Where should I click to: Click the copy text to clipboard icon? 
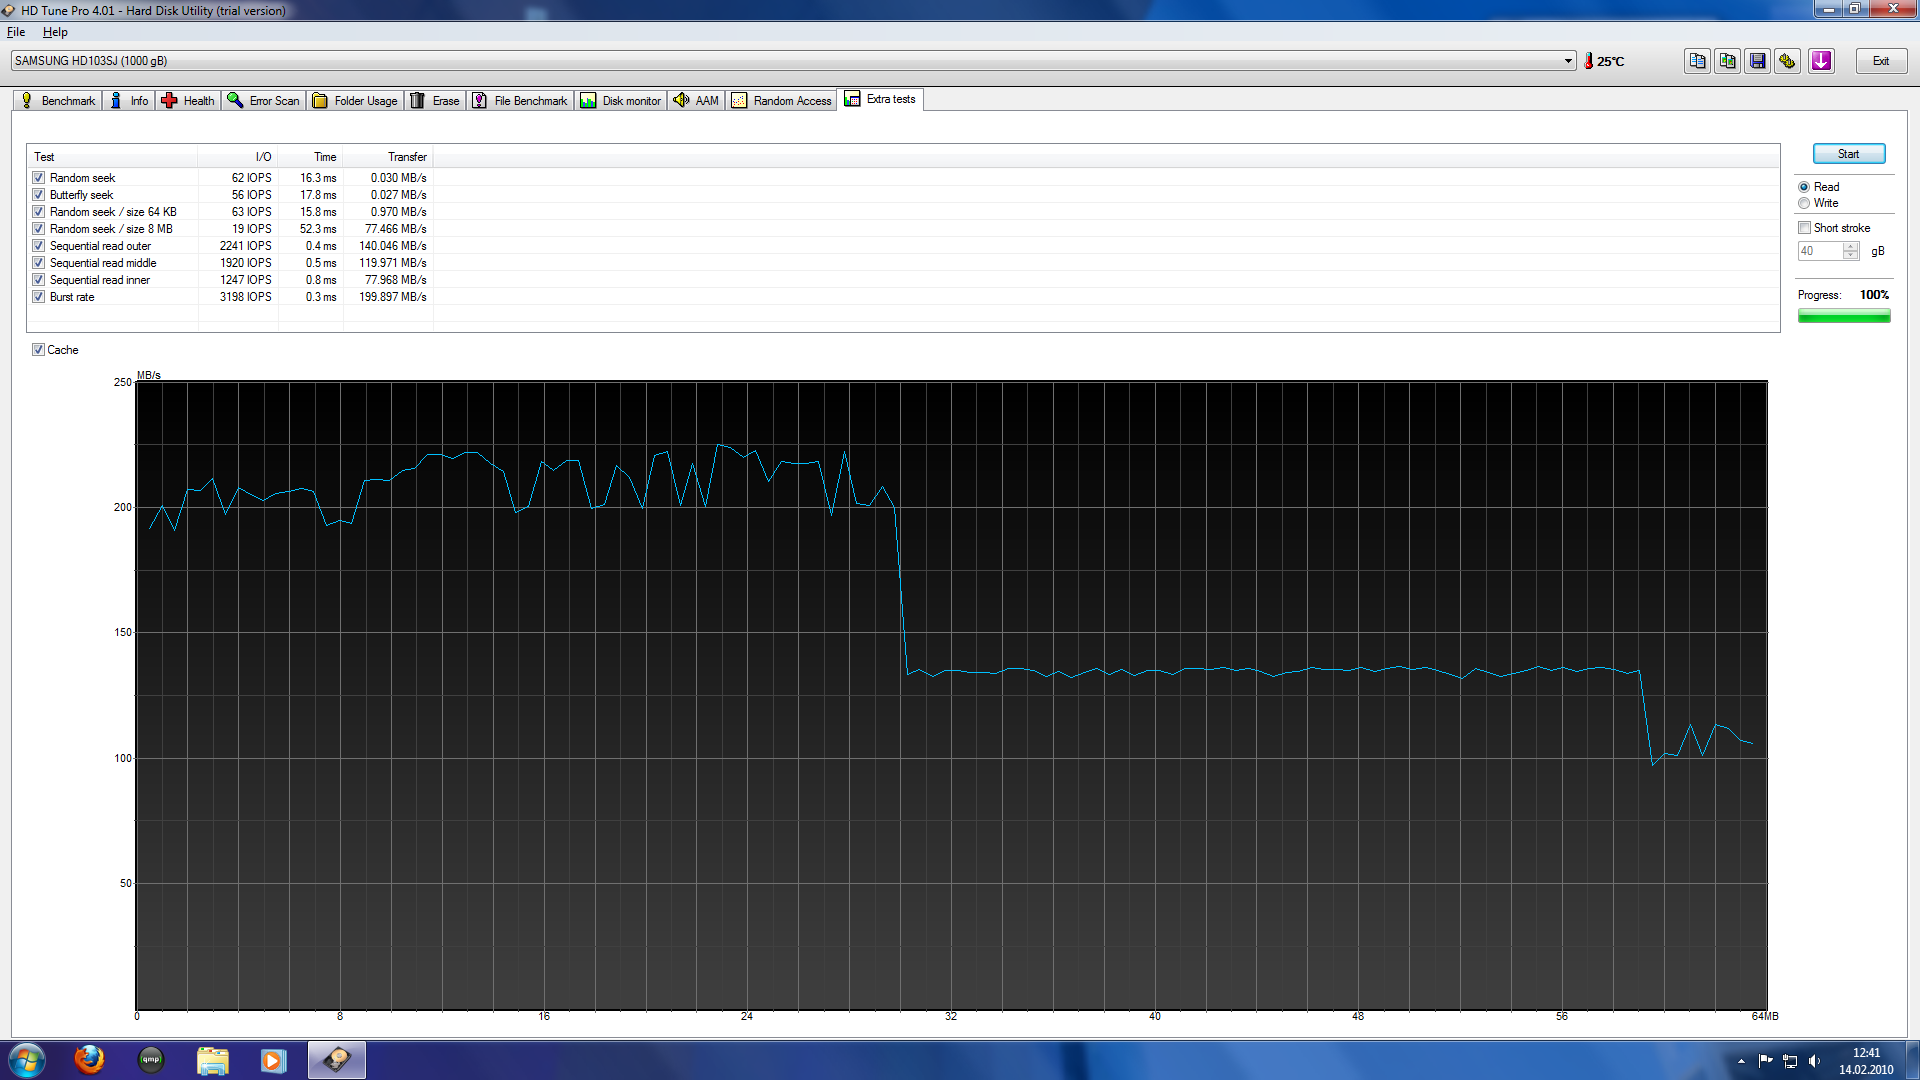pos(1697,61)
